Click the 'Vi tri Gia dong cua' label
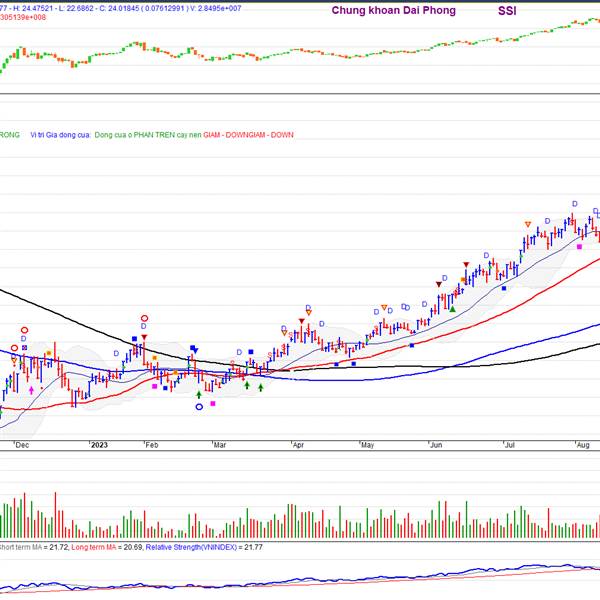Screen dimensions: 600x600 coord(60,134)
